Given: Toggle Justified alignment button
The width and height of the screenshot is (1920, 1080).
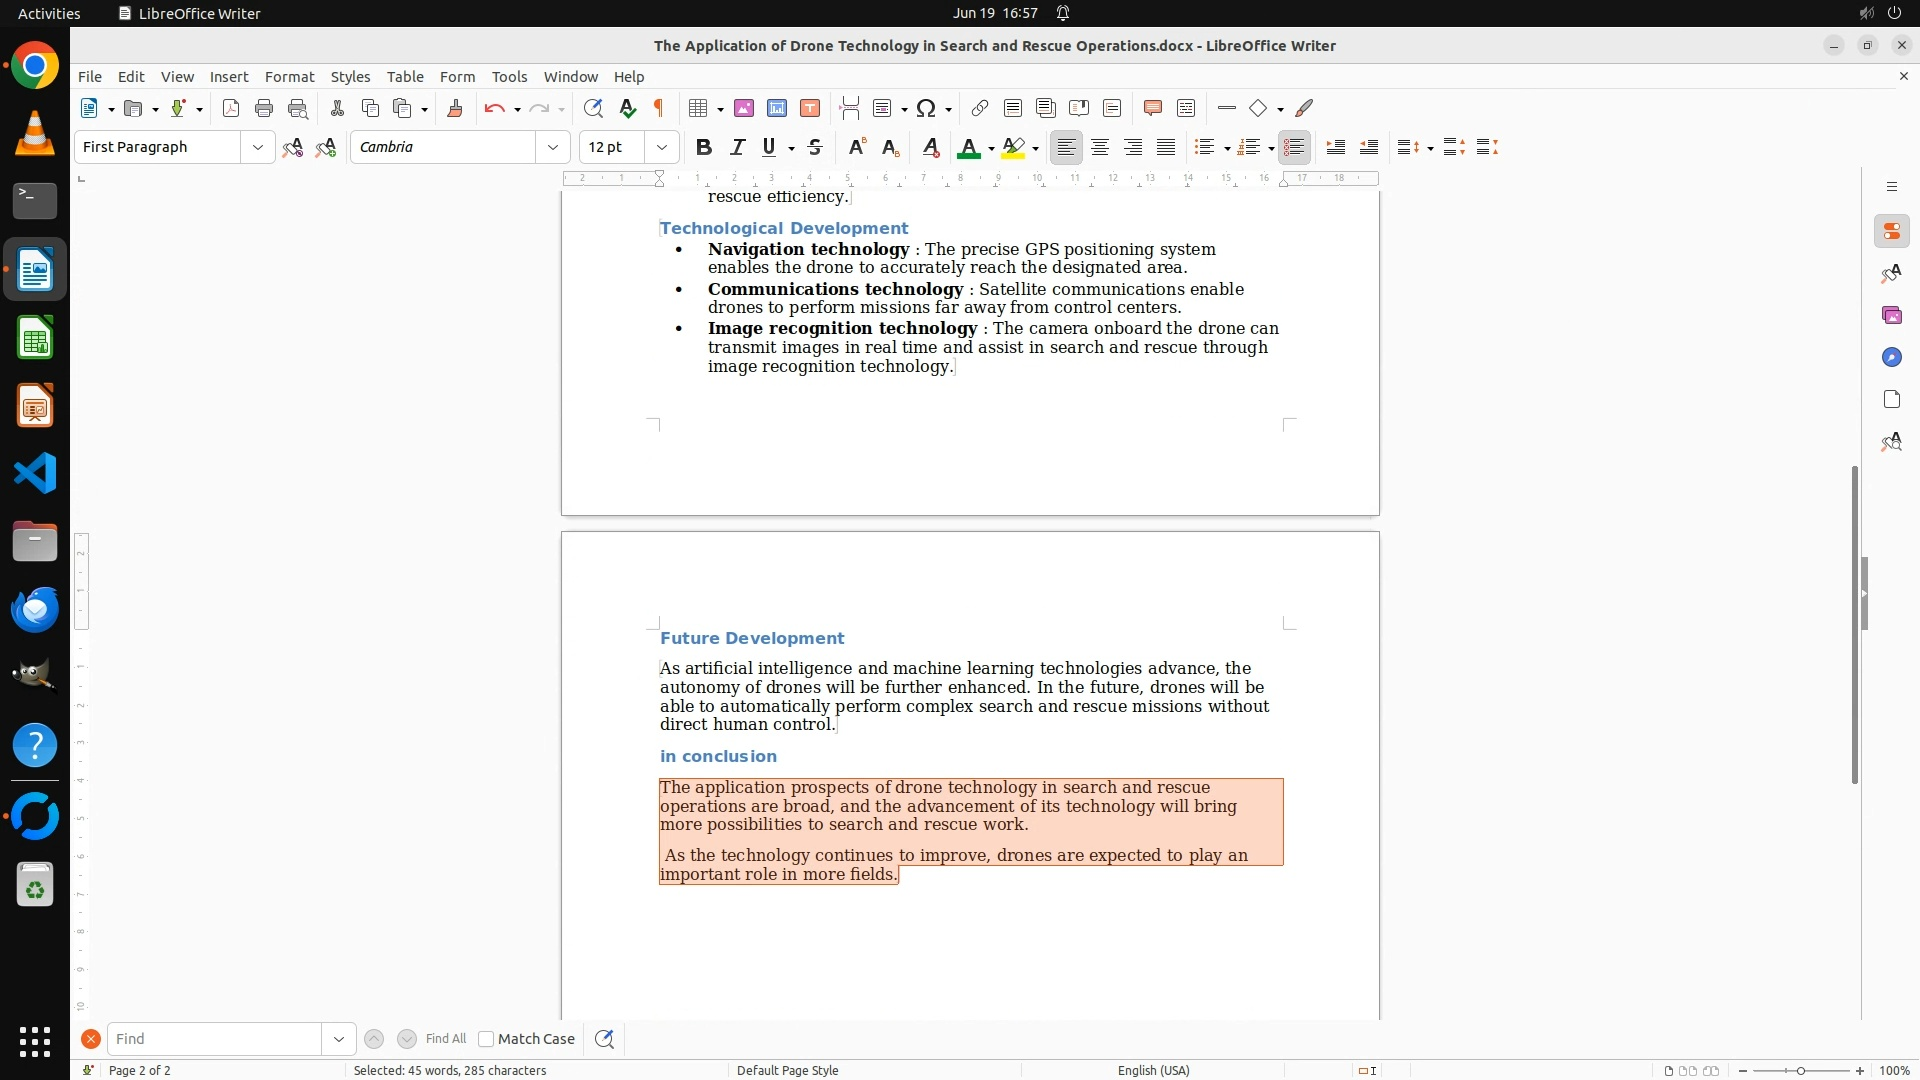Looking at the screenshot, I should (1166, 147).
